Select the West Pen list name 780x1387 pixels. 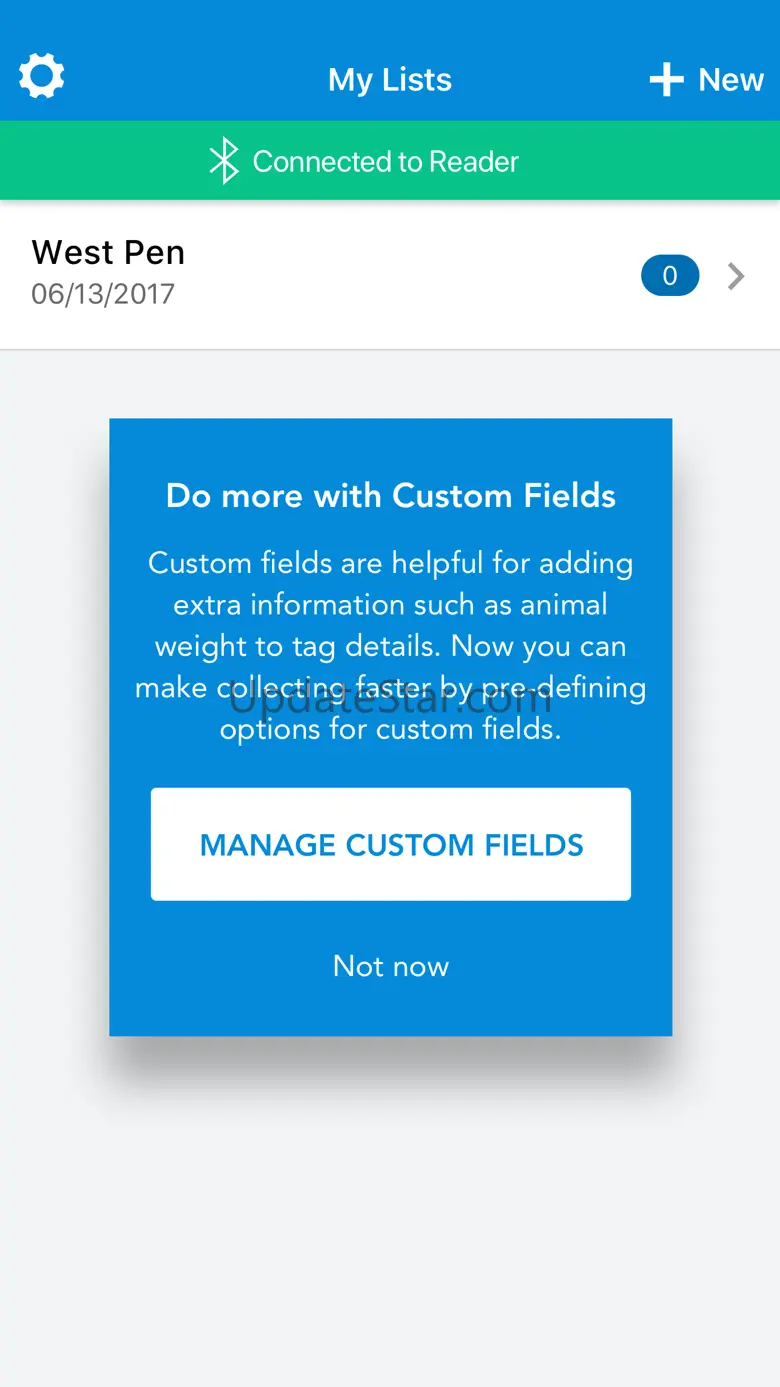108,252
